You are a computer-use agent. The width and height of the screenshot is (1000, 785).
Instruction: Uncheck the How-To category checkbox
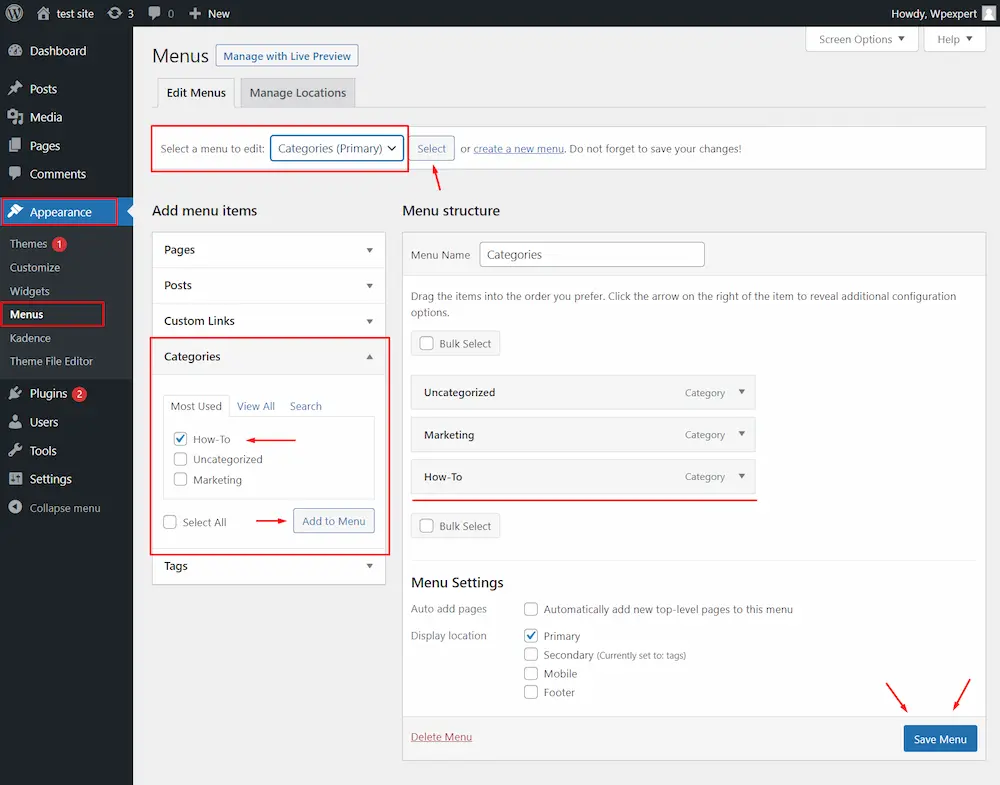click(x=180, y=439)
